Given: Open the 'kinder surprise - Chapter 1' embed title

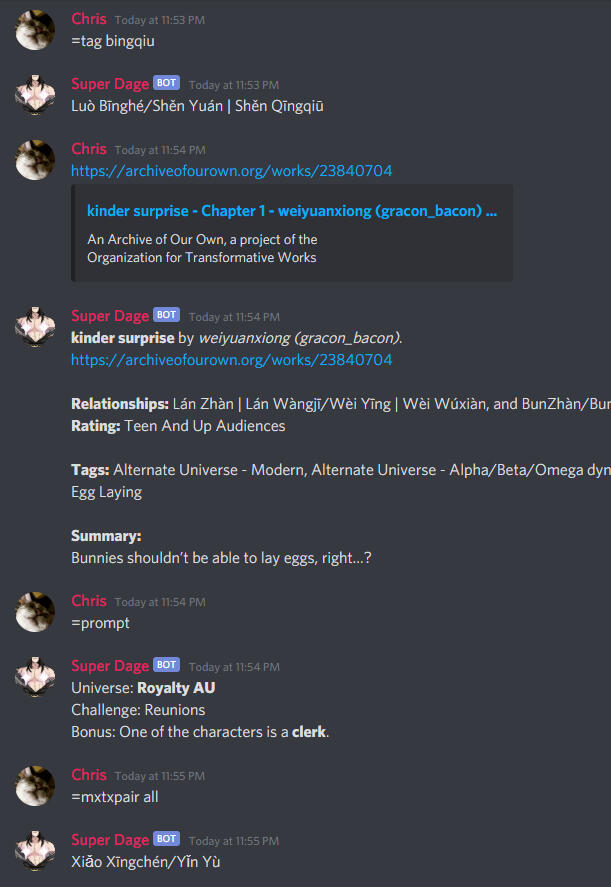Looking at the screenshot, I should (292, 211).
